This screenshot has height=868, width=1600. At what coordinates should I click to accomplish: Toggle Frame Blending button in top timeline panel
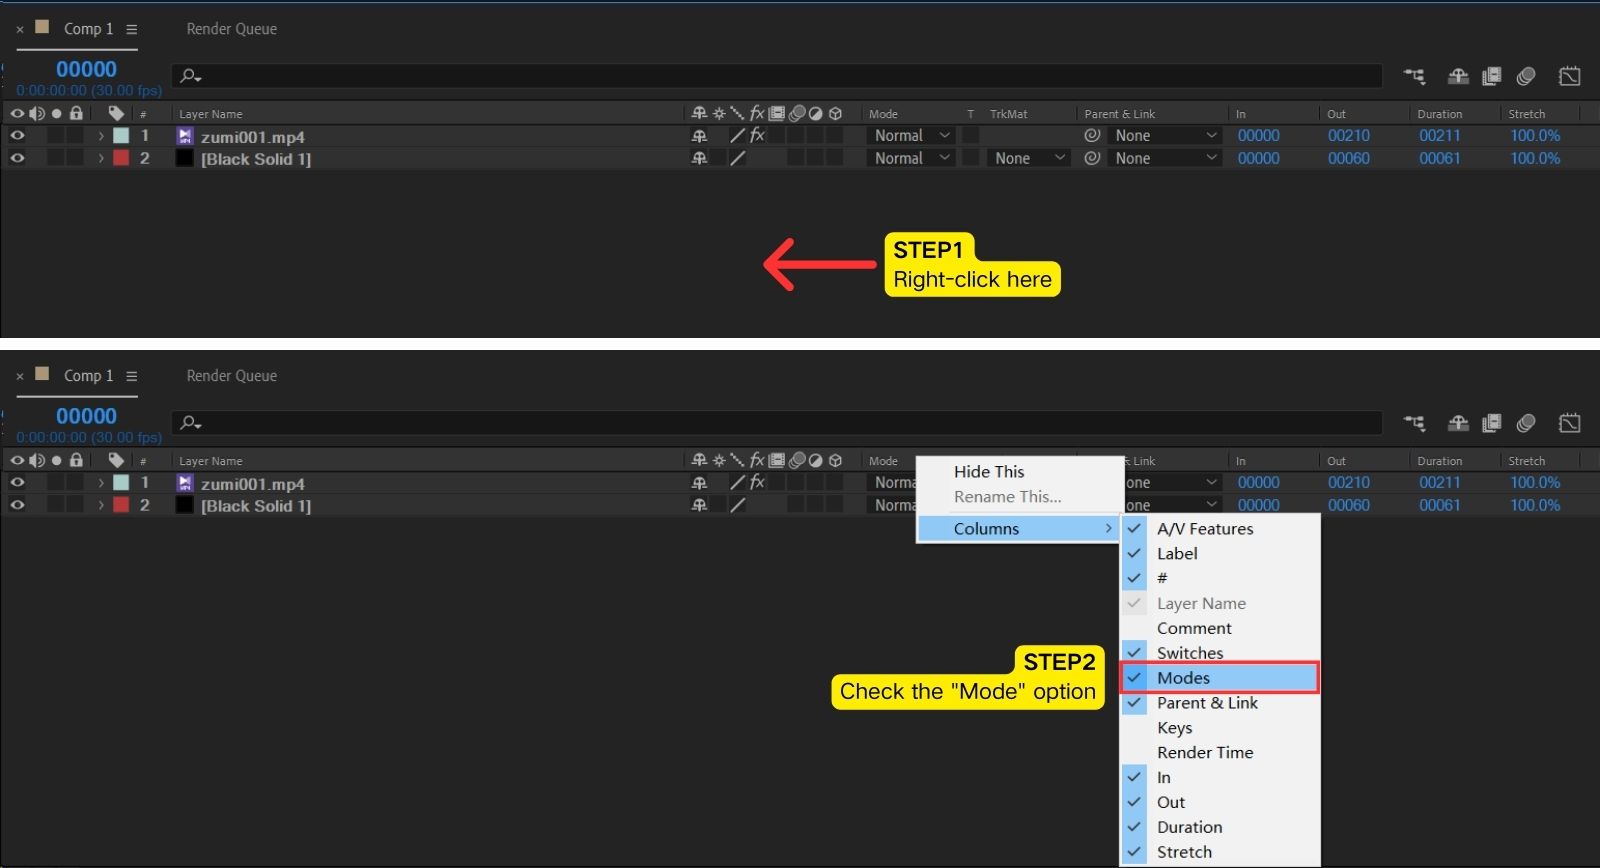pos(1491,76)
